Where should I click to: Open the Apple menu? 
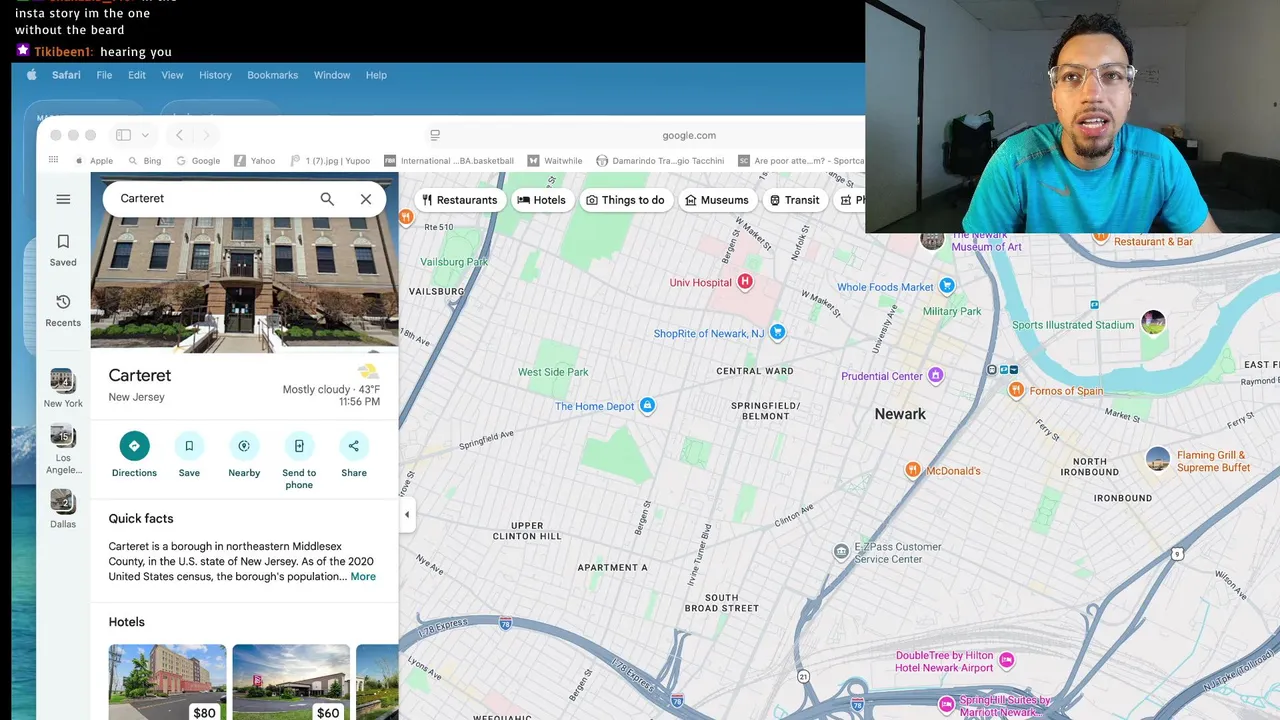coord(31,75)
